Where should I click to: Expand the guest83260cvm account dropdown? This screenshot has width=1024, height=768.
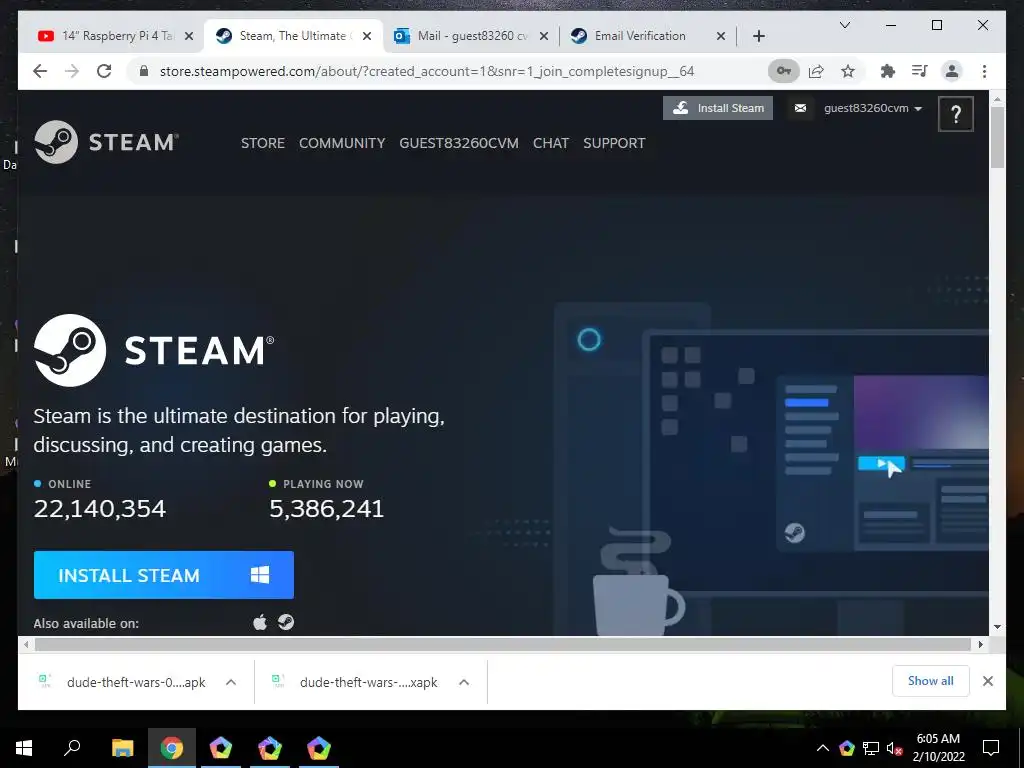[x=873, y=108]
